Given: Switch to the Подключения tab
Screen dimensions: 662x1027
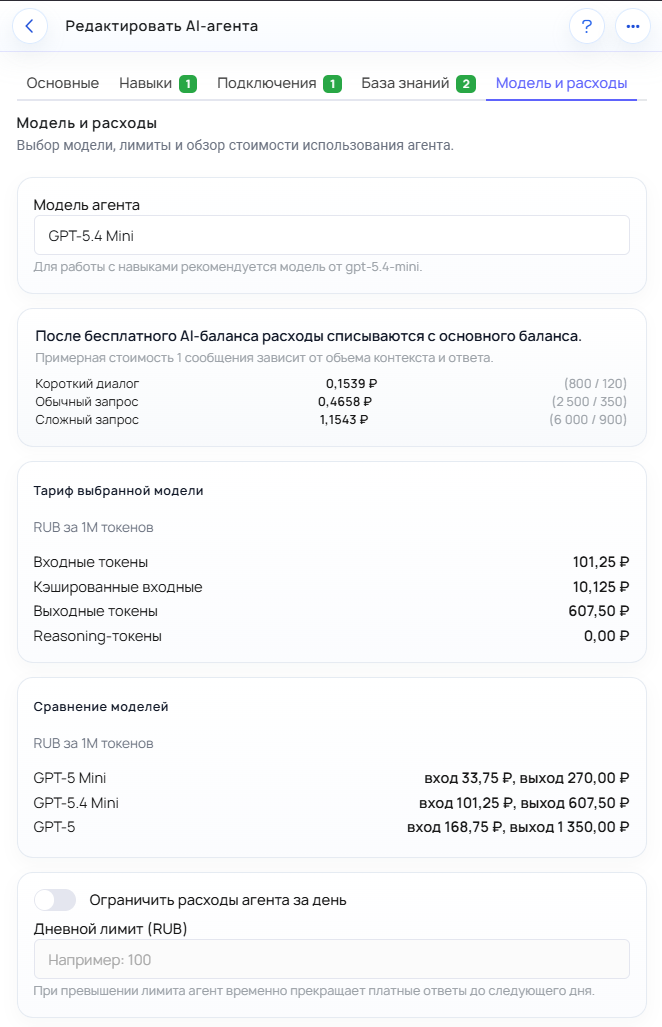Looking at the screenshot, I should (x=266, y=85).
